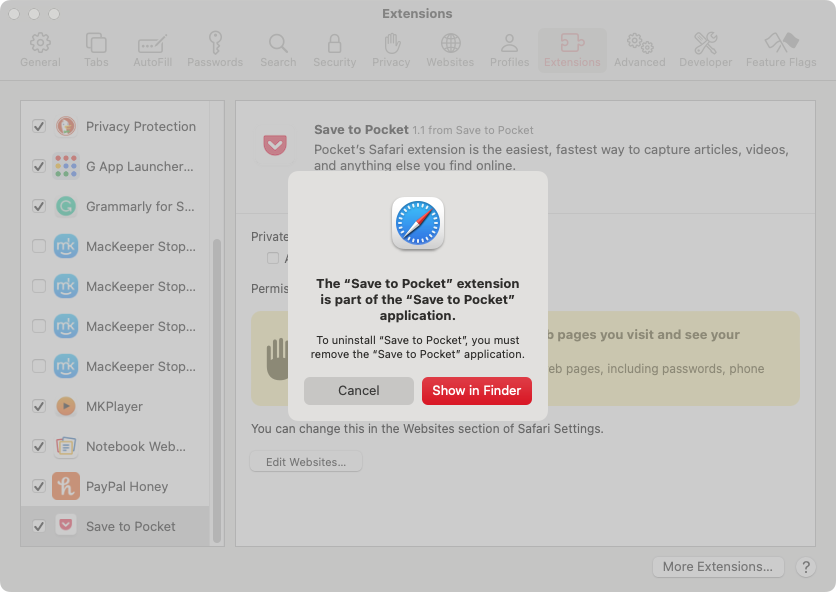Open the Profiles tab
Image resolution: width=836 pixels, height=592 pixels.
pyautogui.click(x=509, y=50)
